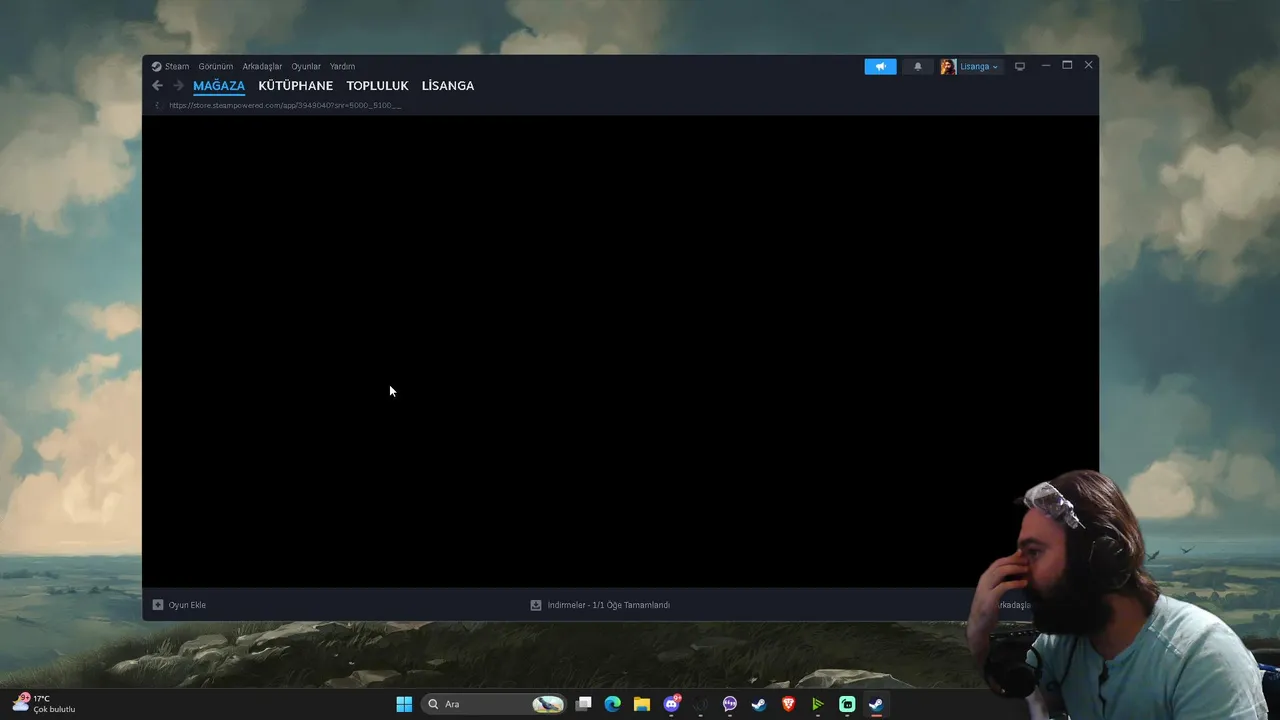Switch to the KÜTÜPHANE tab
Screen dimensions: 1280x720
tap(295, 86)
